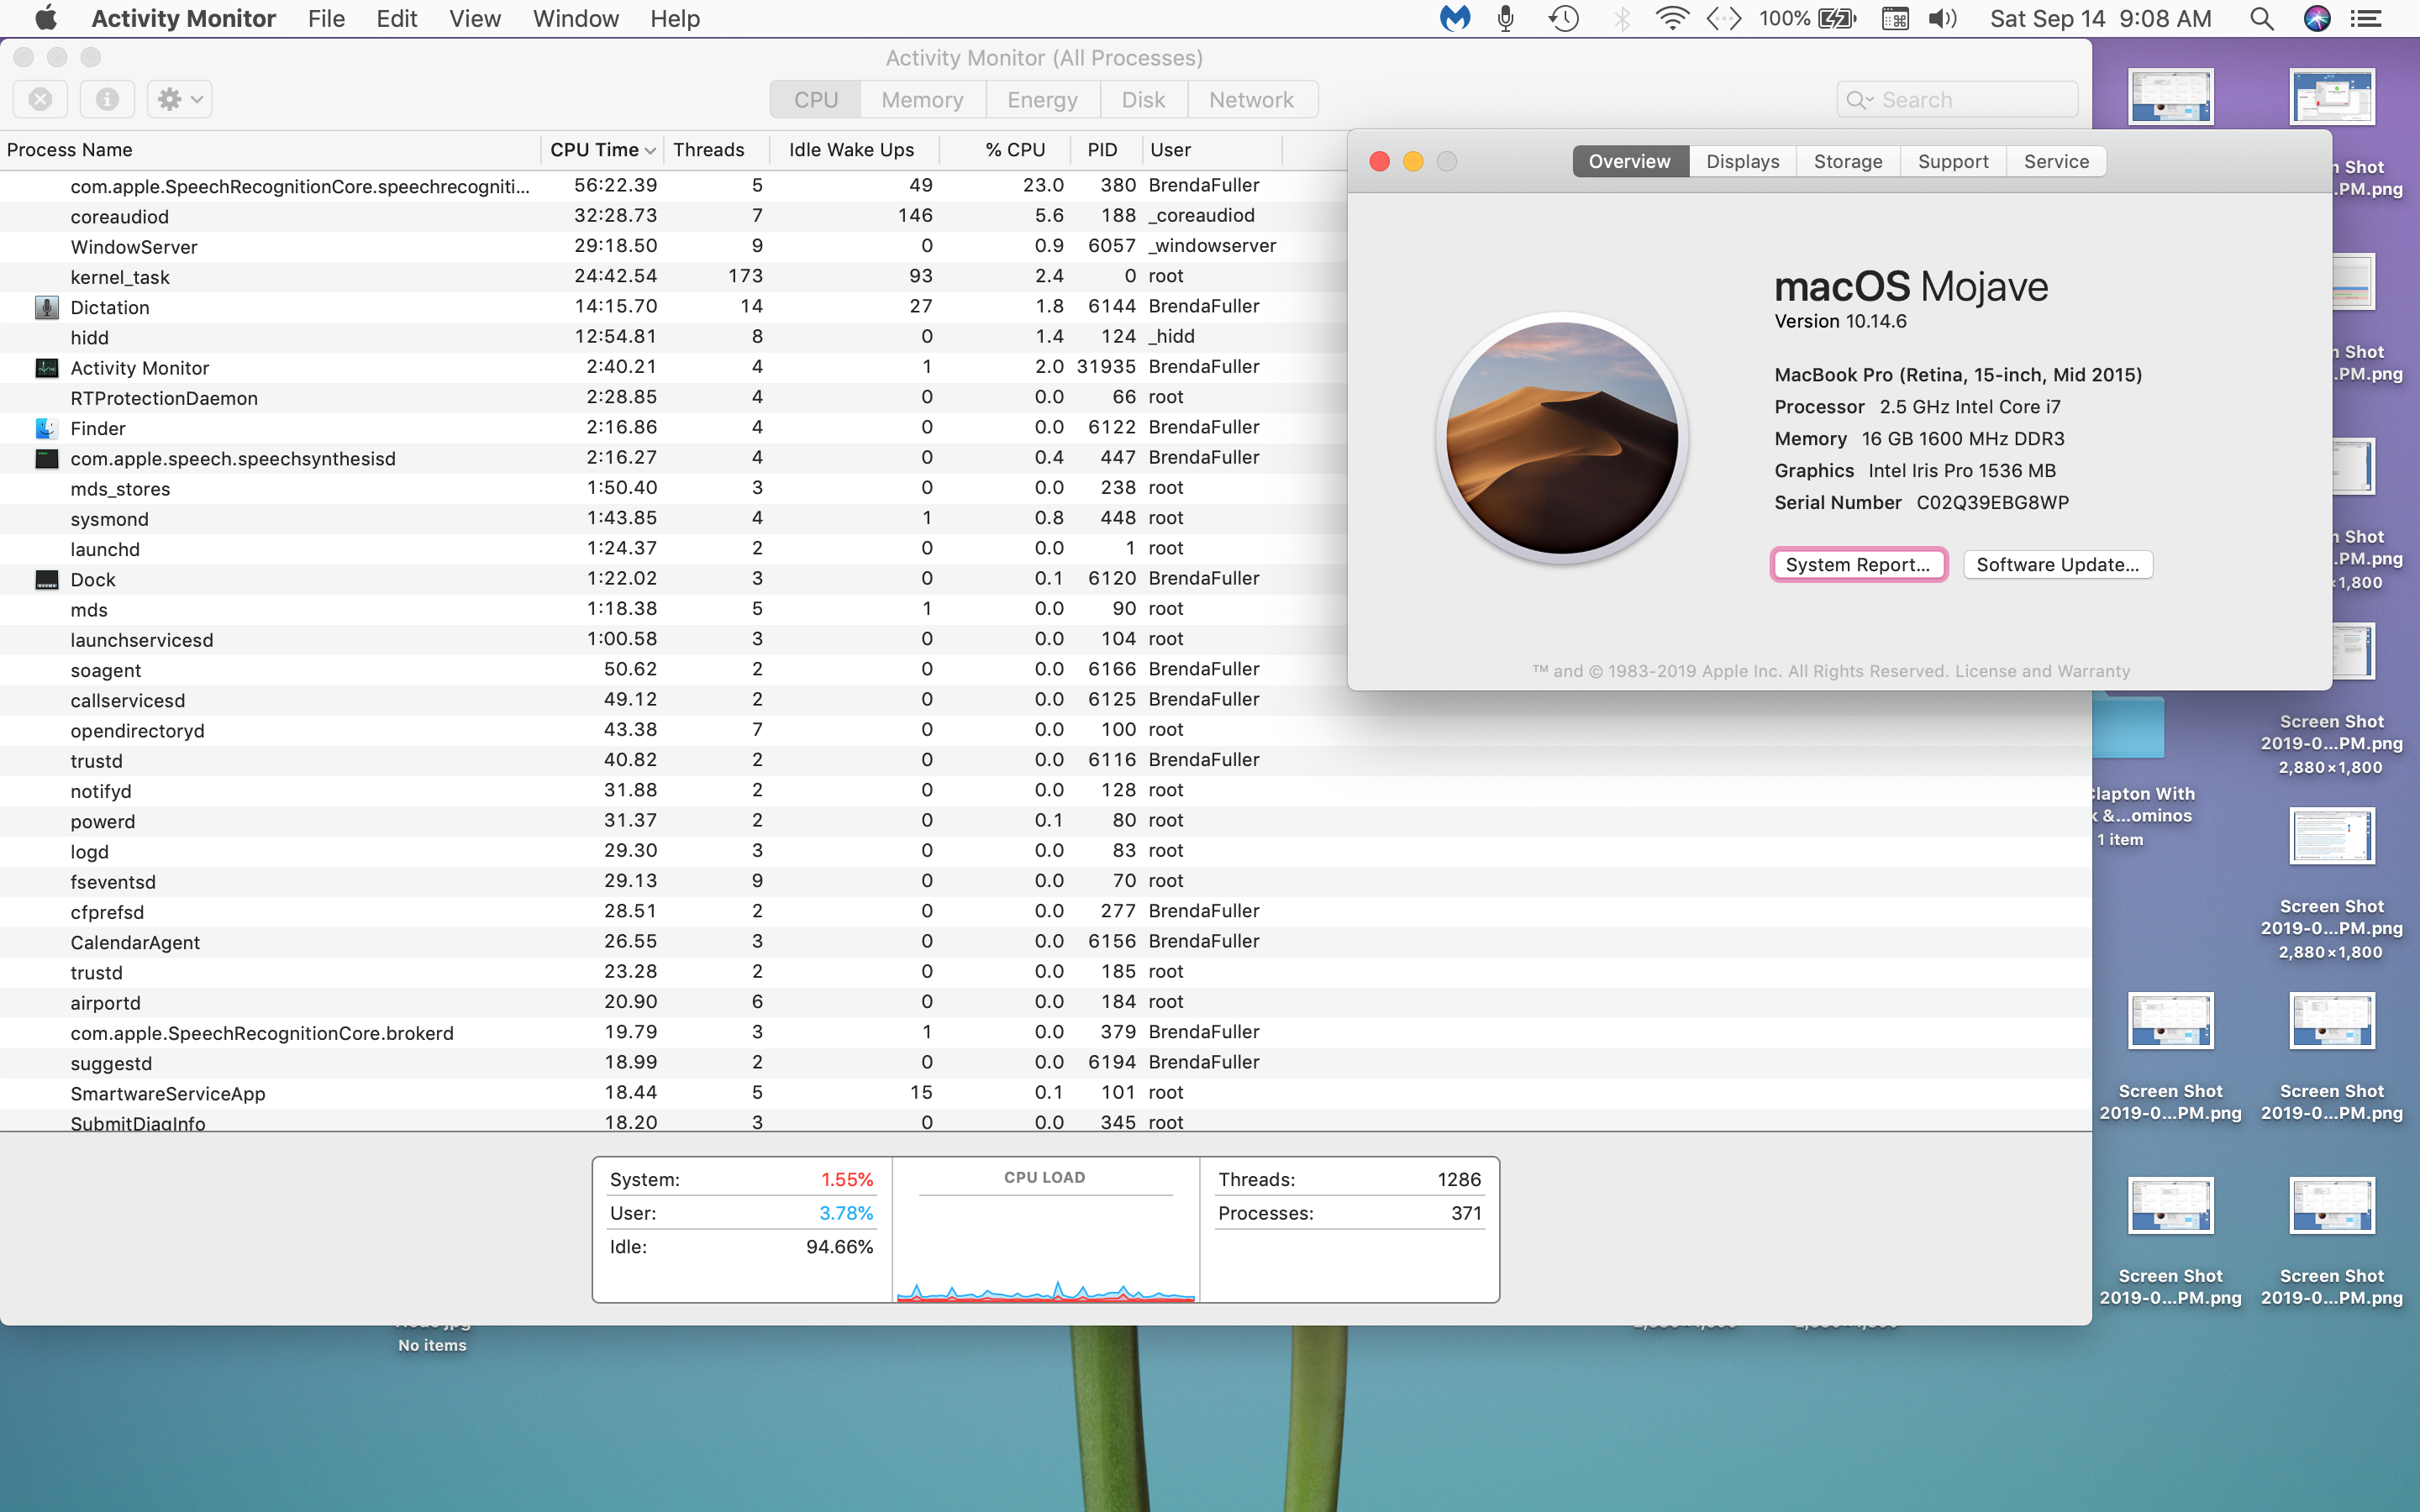
Task: Sort by Process Name column header
Action: (x=270, y=150)
